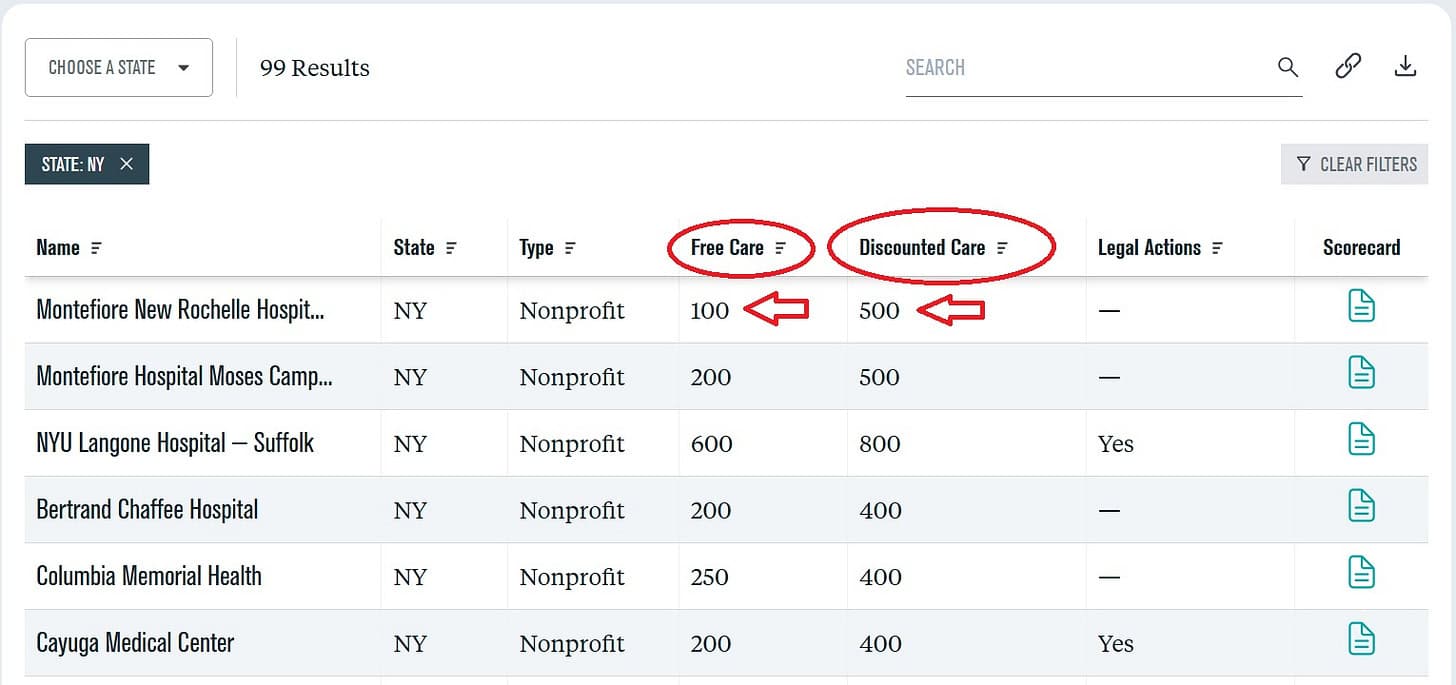The image size is (1456, 685).
Task: Open the Choose a State dropdown
Action: [x=119, y=68]
